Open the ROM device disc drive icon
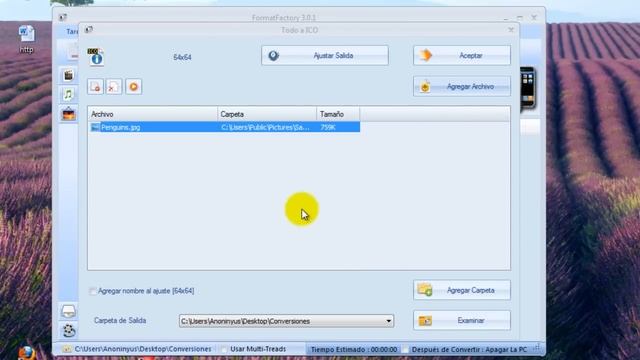Screen dimensions: 640x360 pos(68,311)
